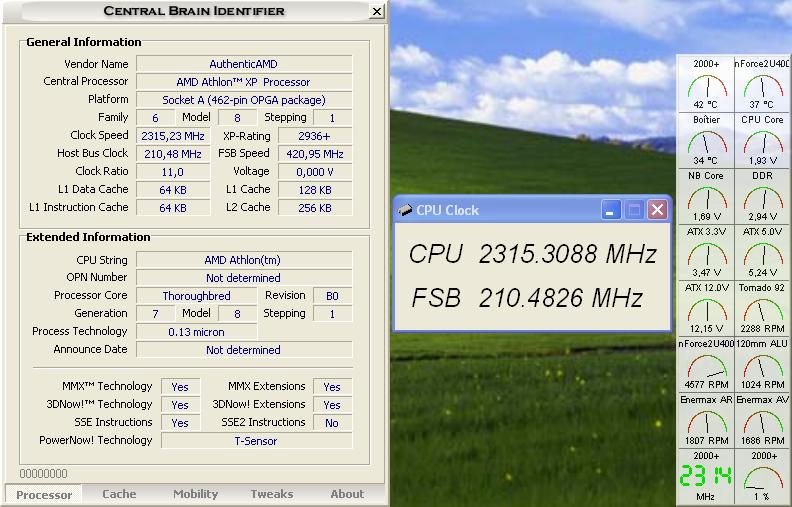792x507 pixels.
Task: Select the Process Technology value 0.13 micron
Action: [x=196, y=332]
